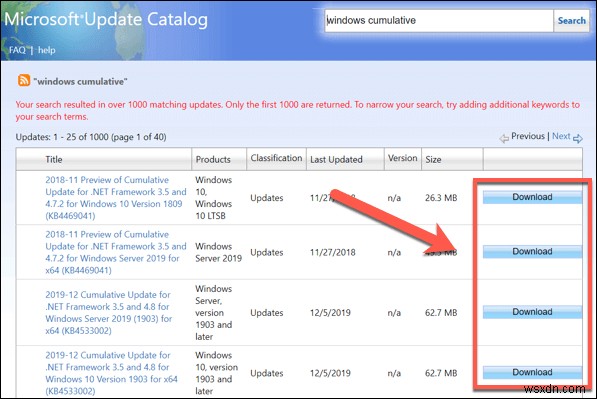The image size is (597, 399).
Task: Open the KB4533002 Windows Server 2019 (1903) title
Action: point(109,313)
